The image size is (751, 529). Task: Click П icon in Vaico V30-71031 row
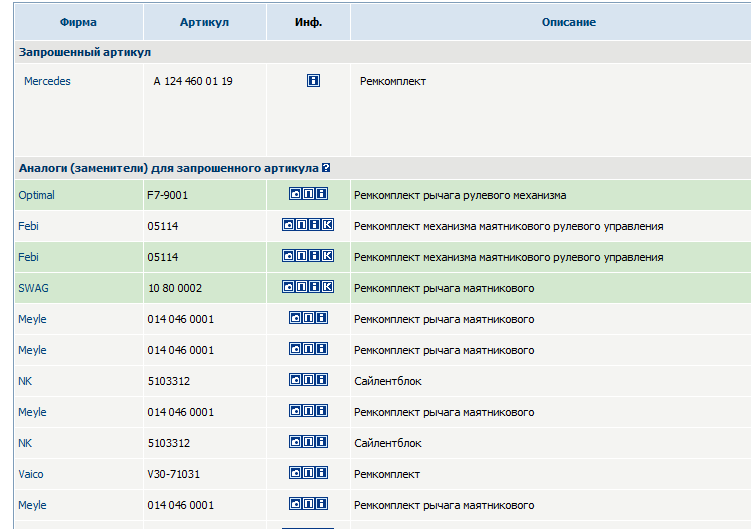click(x=308, y=472)
